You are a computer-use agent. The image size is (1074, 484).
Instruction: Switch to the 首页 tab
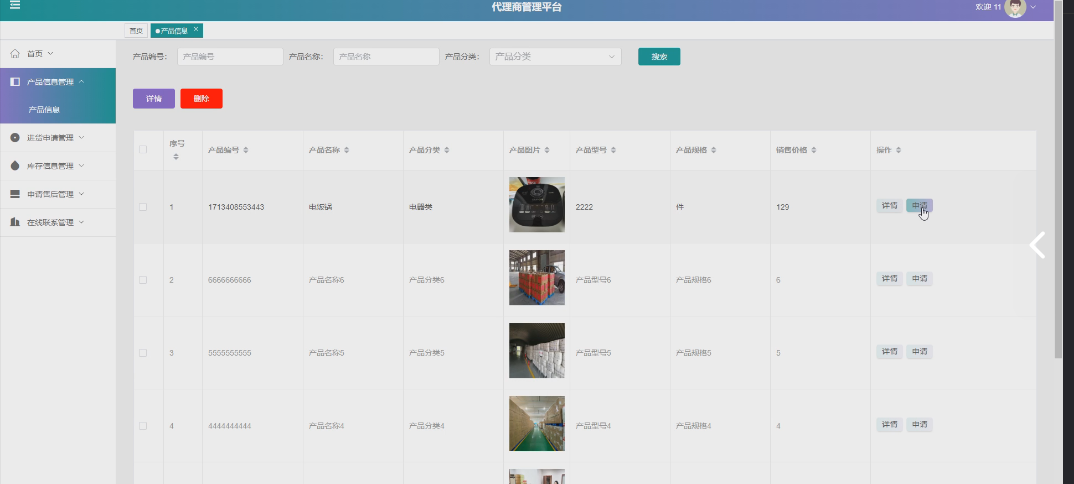click(136, 31)
